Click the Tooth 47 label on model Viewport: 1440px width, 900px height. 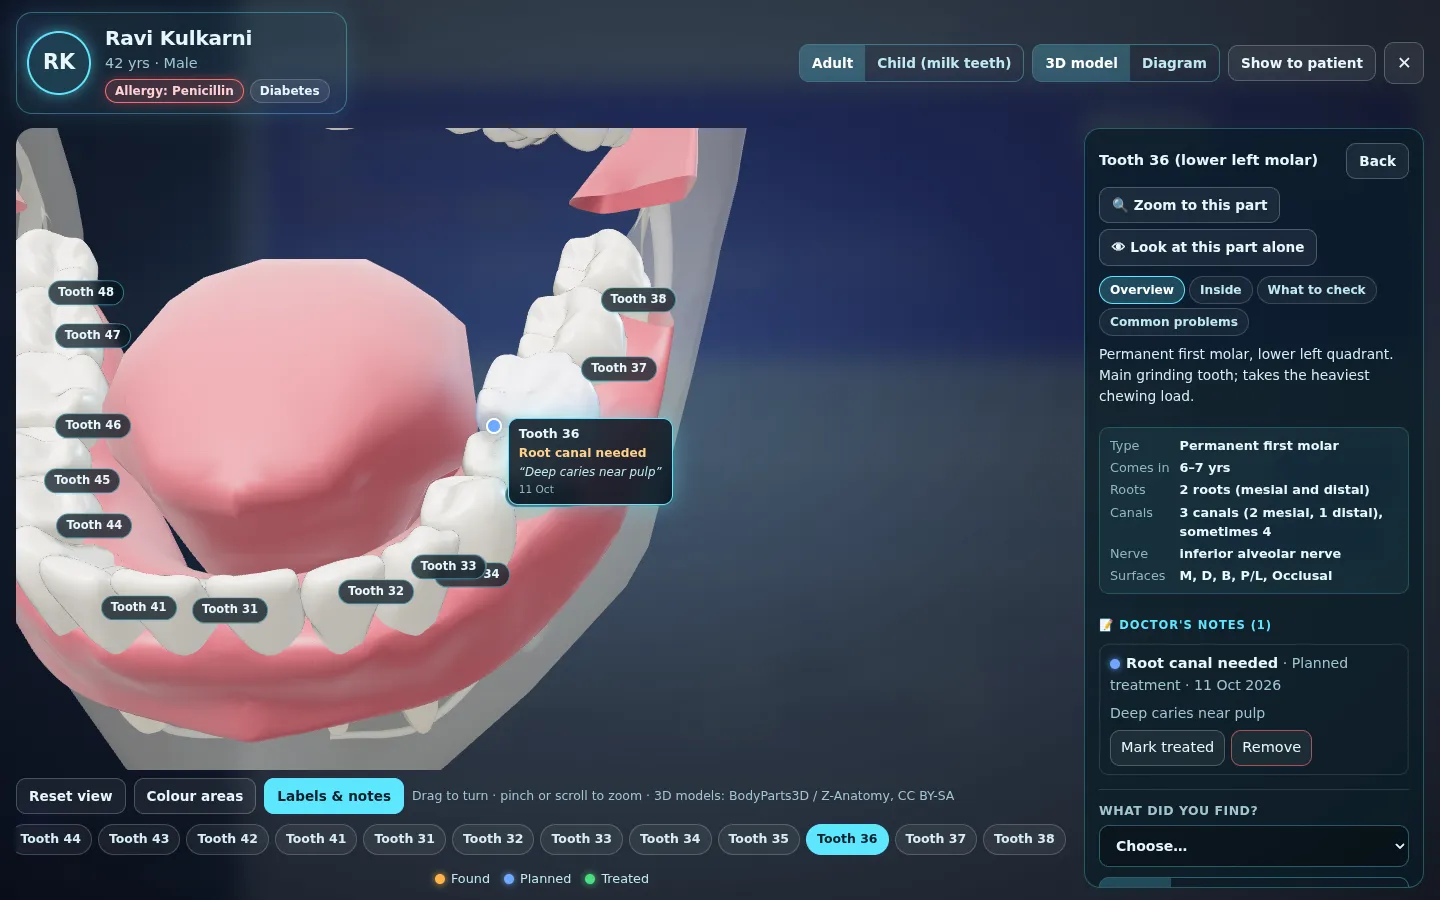[92, 335]
